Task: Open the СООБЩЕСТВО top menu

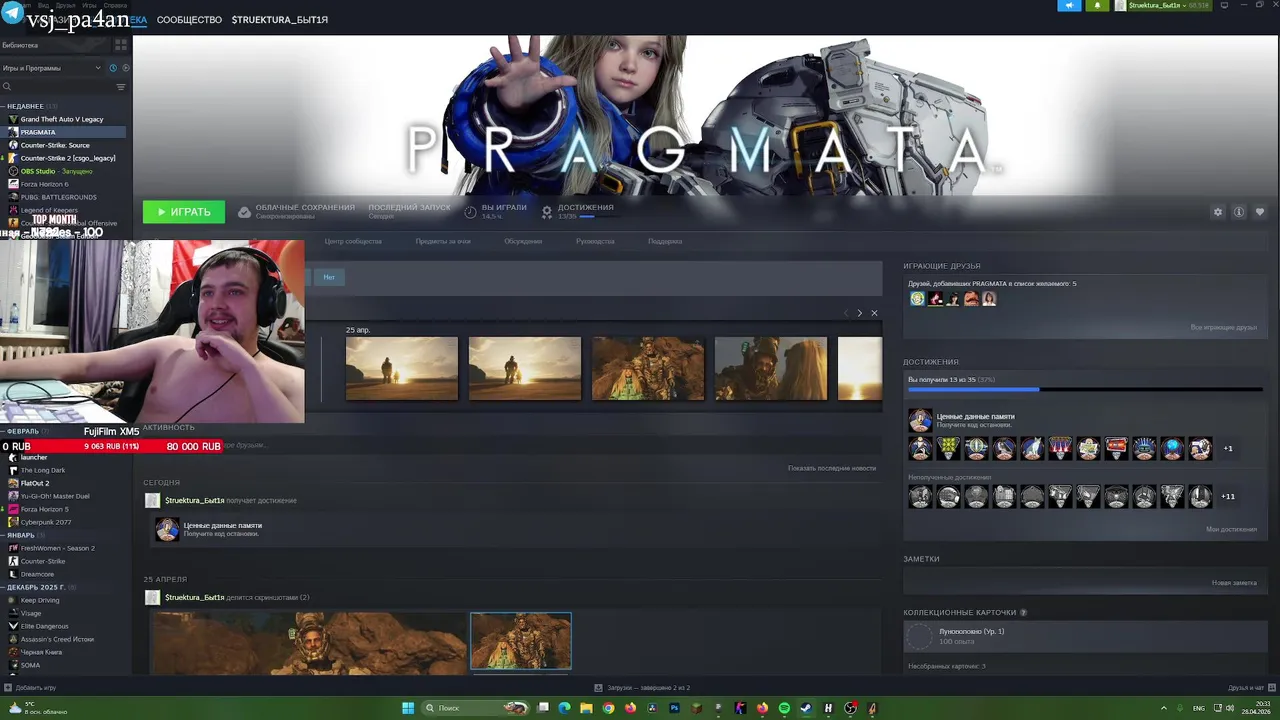Action: [x=189, y=20]
